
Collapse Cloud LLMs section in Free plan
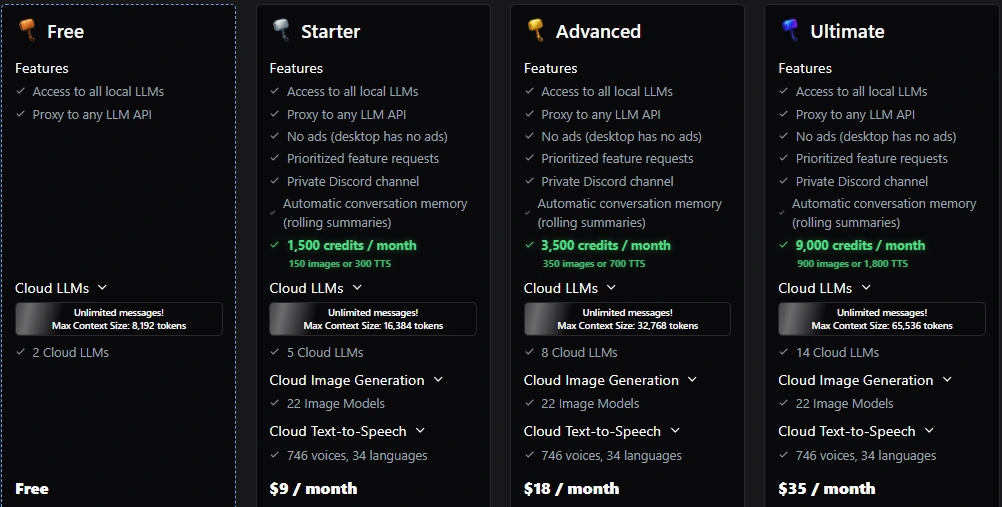(103, 288)
